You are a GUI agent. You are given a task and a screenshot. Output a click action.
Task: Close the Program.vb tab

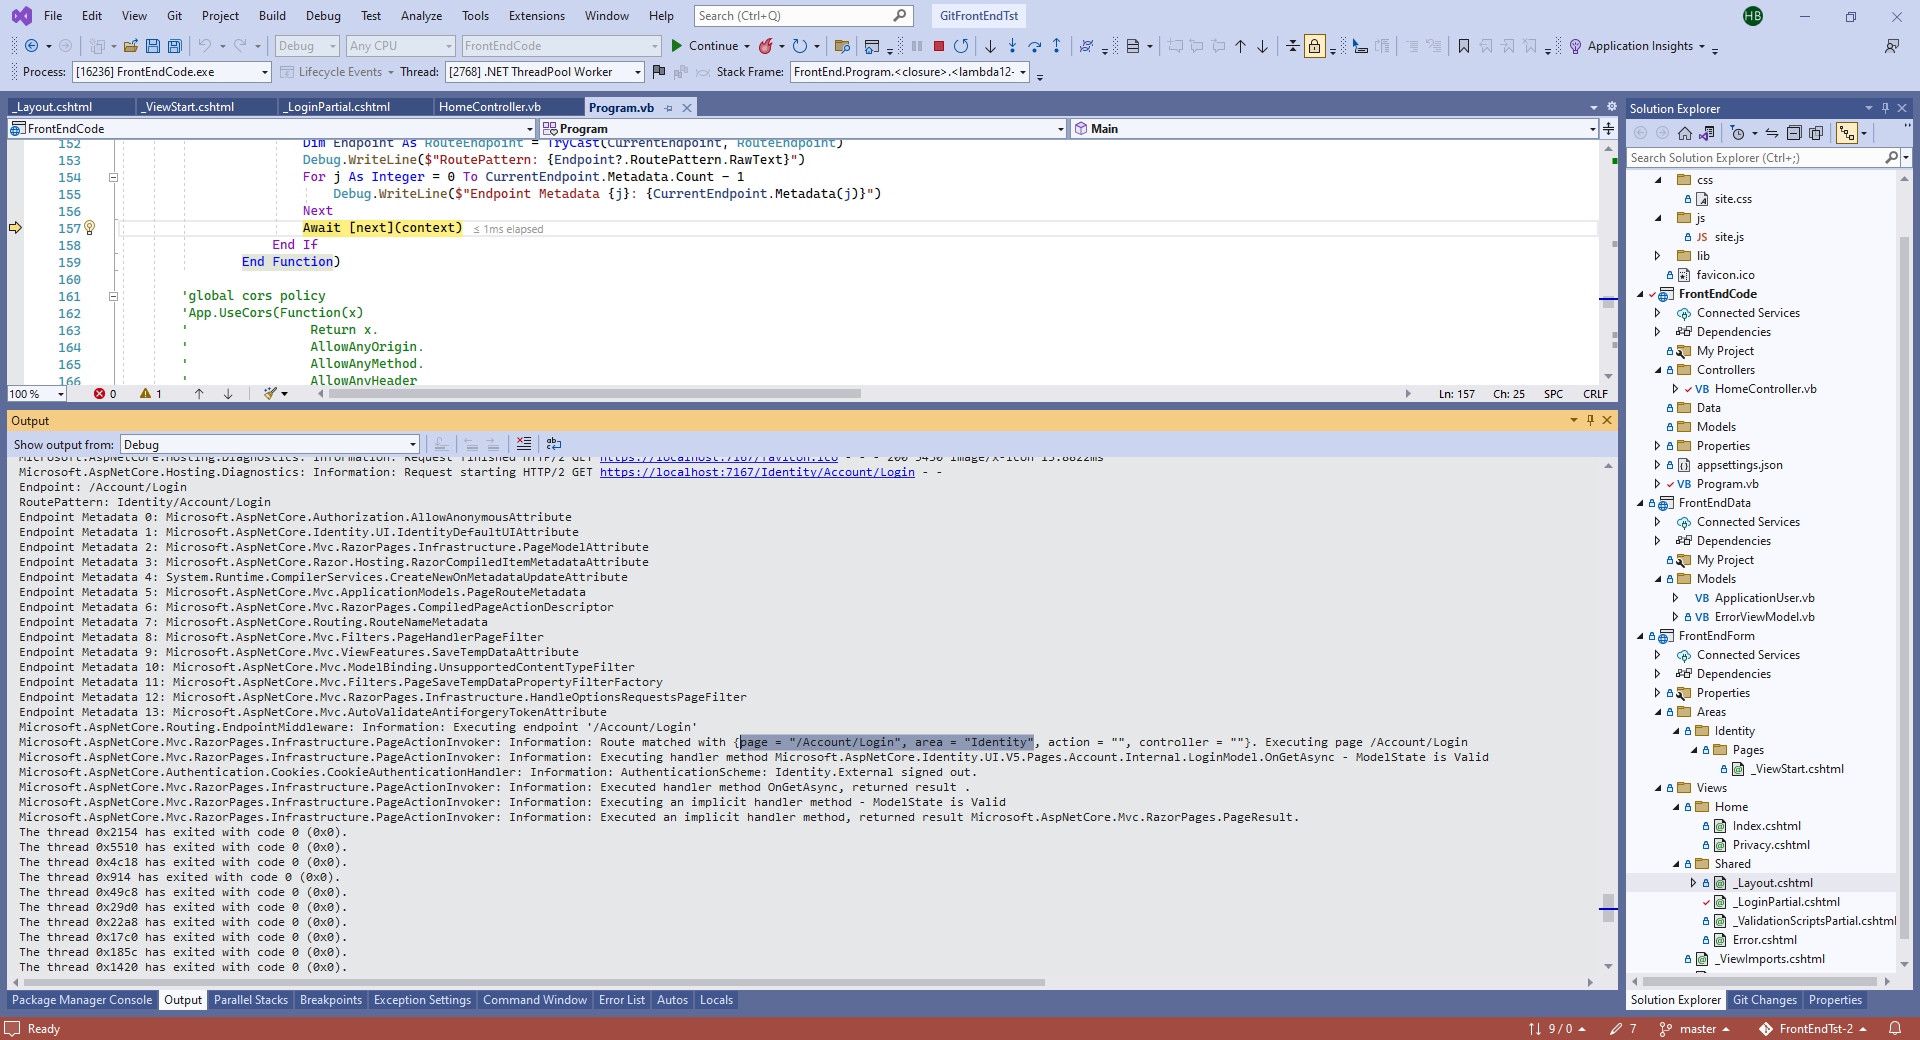687,108
